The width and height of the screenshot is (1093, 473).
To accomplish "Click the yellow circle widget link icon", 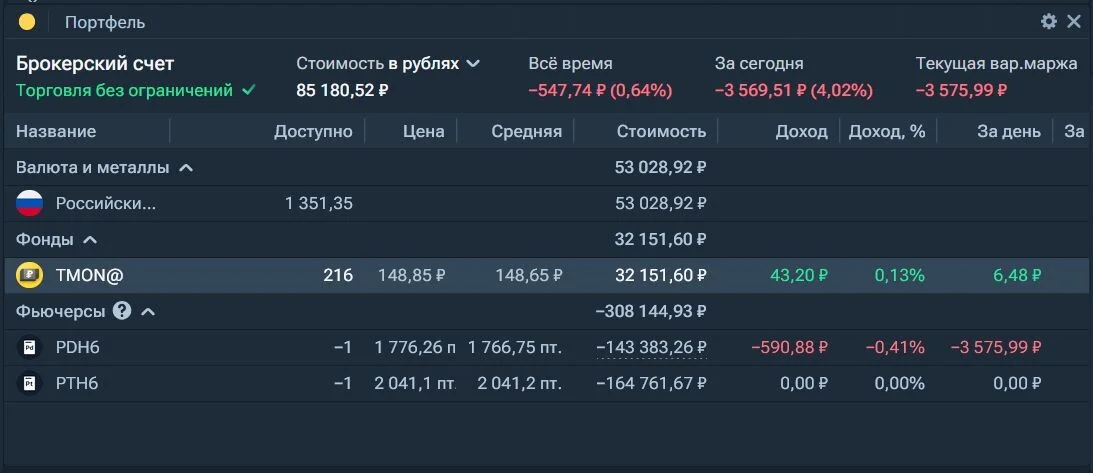I will coord(27,22).
